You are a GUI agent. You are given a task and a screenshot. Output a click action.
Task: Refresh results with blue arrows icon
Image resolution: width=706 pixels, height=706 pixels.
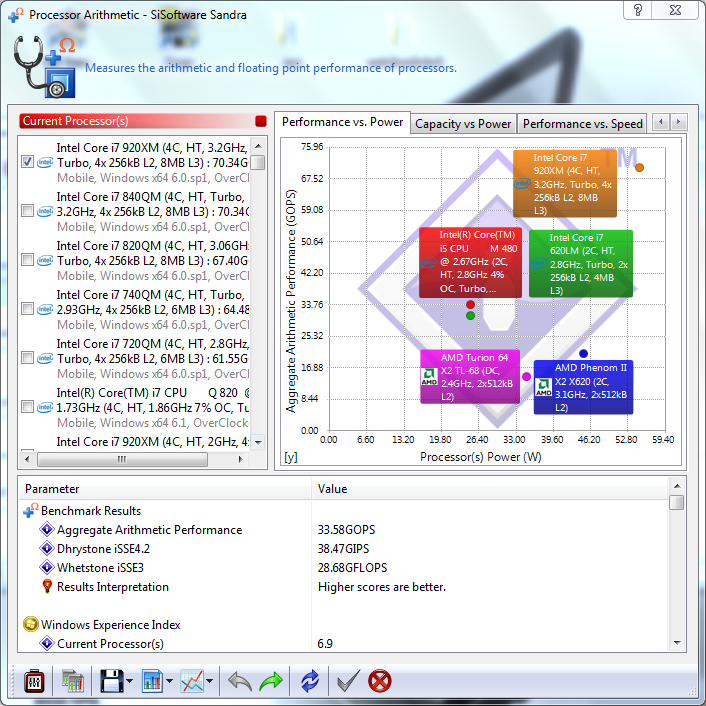coord(310,681)
